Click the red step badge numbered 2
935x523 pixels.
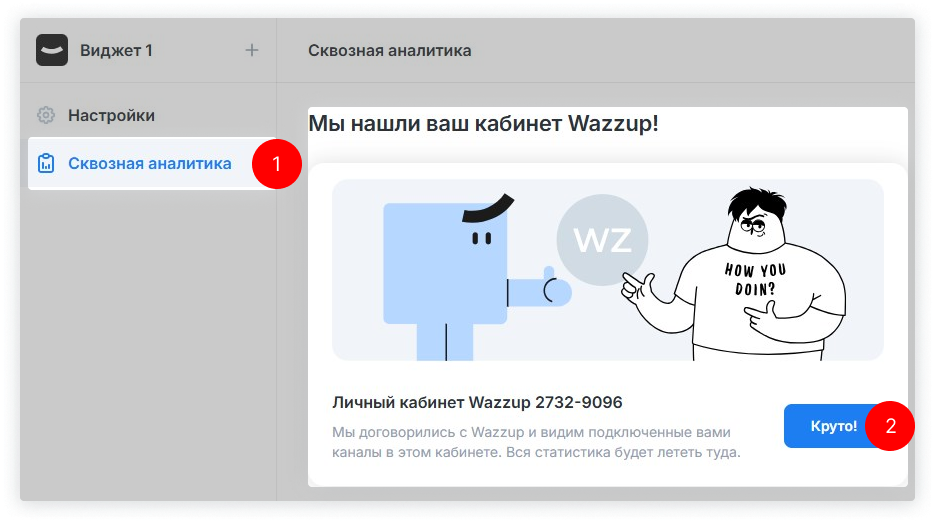point(889,426)
